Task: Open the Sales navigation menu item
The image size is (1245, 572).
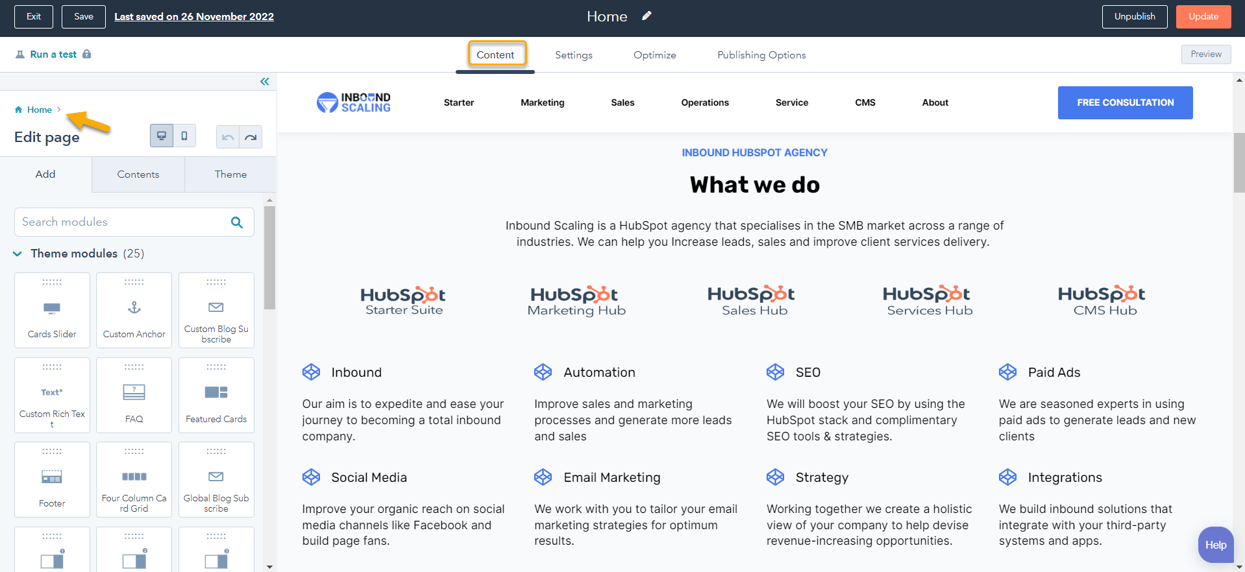Action: coord(622,102)
